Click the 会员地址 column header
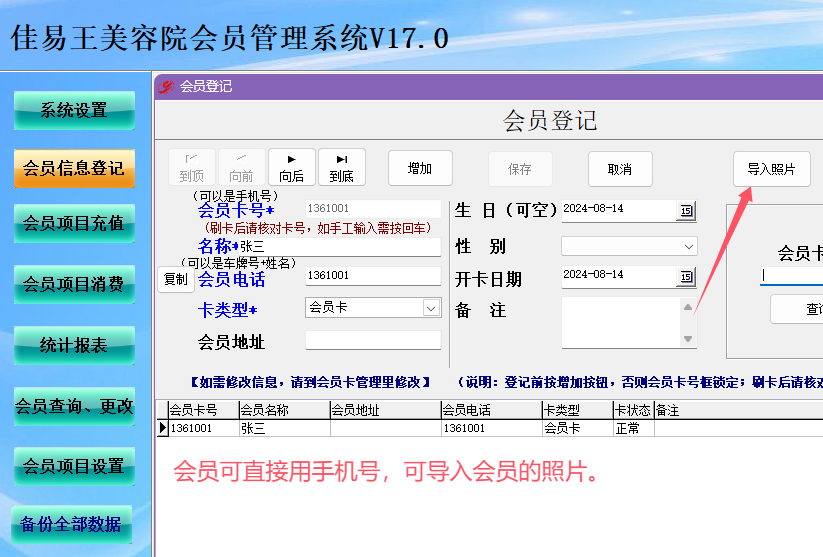The image size is (823, 557). tap(385, 410)
